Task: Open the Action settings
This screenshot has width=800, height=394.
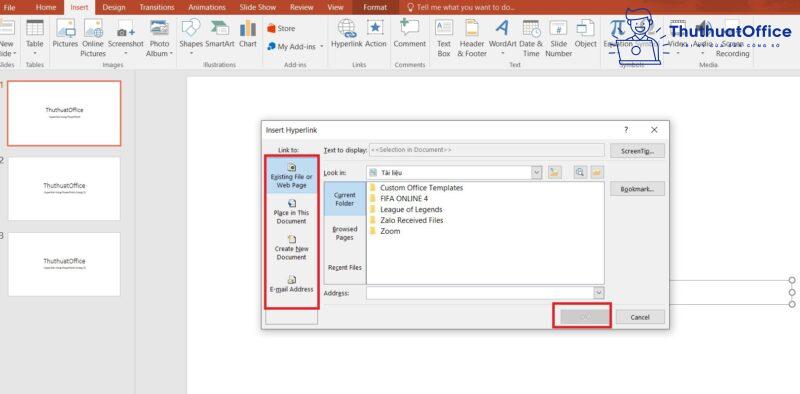Action: (376, 34)
